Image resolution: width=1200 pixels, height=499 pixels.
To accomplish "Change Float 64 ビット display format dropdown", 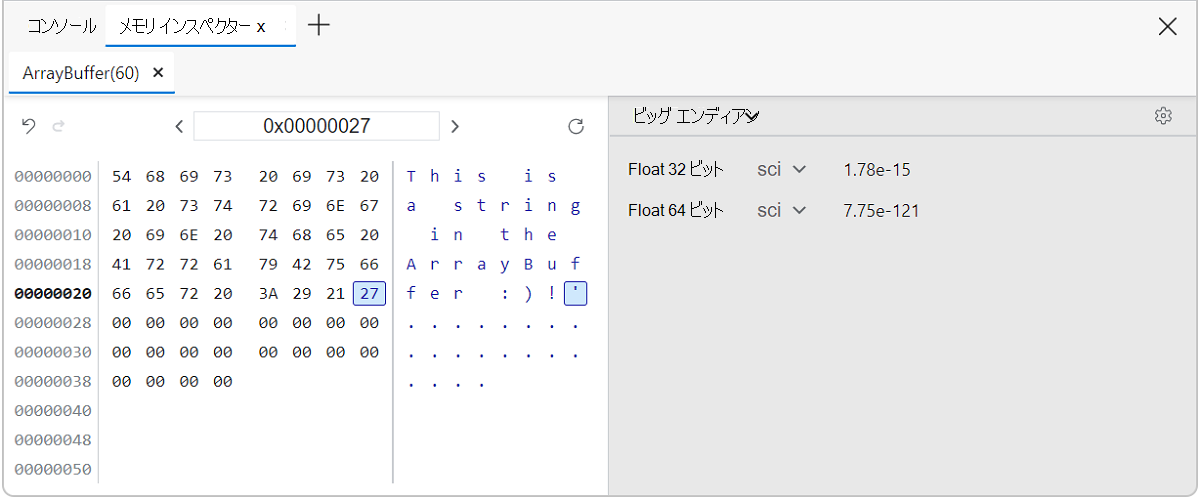I will click(782, 210).
